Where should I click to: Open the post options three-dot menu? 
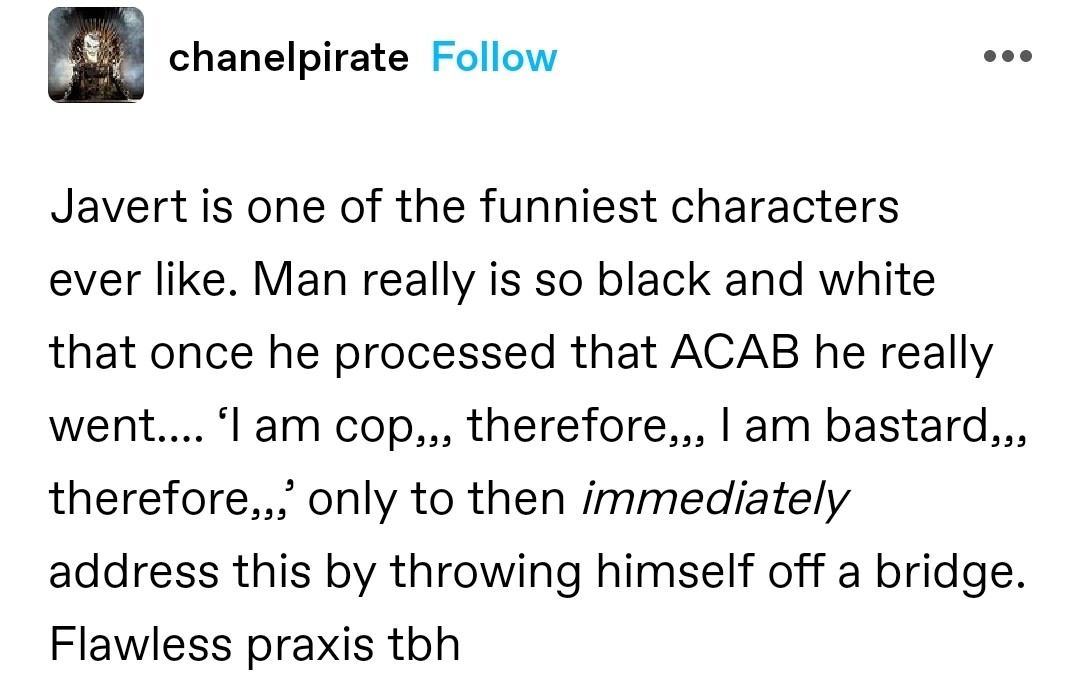click(x=1007, y=56)
